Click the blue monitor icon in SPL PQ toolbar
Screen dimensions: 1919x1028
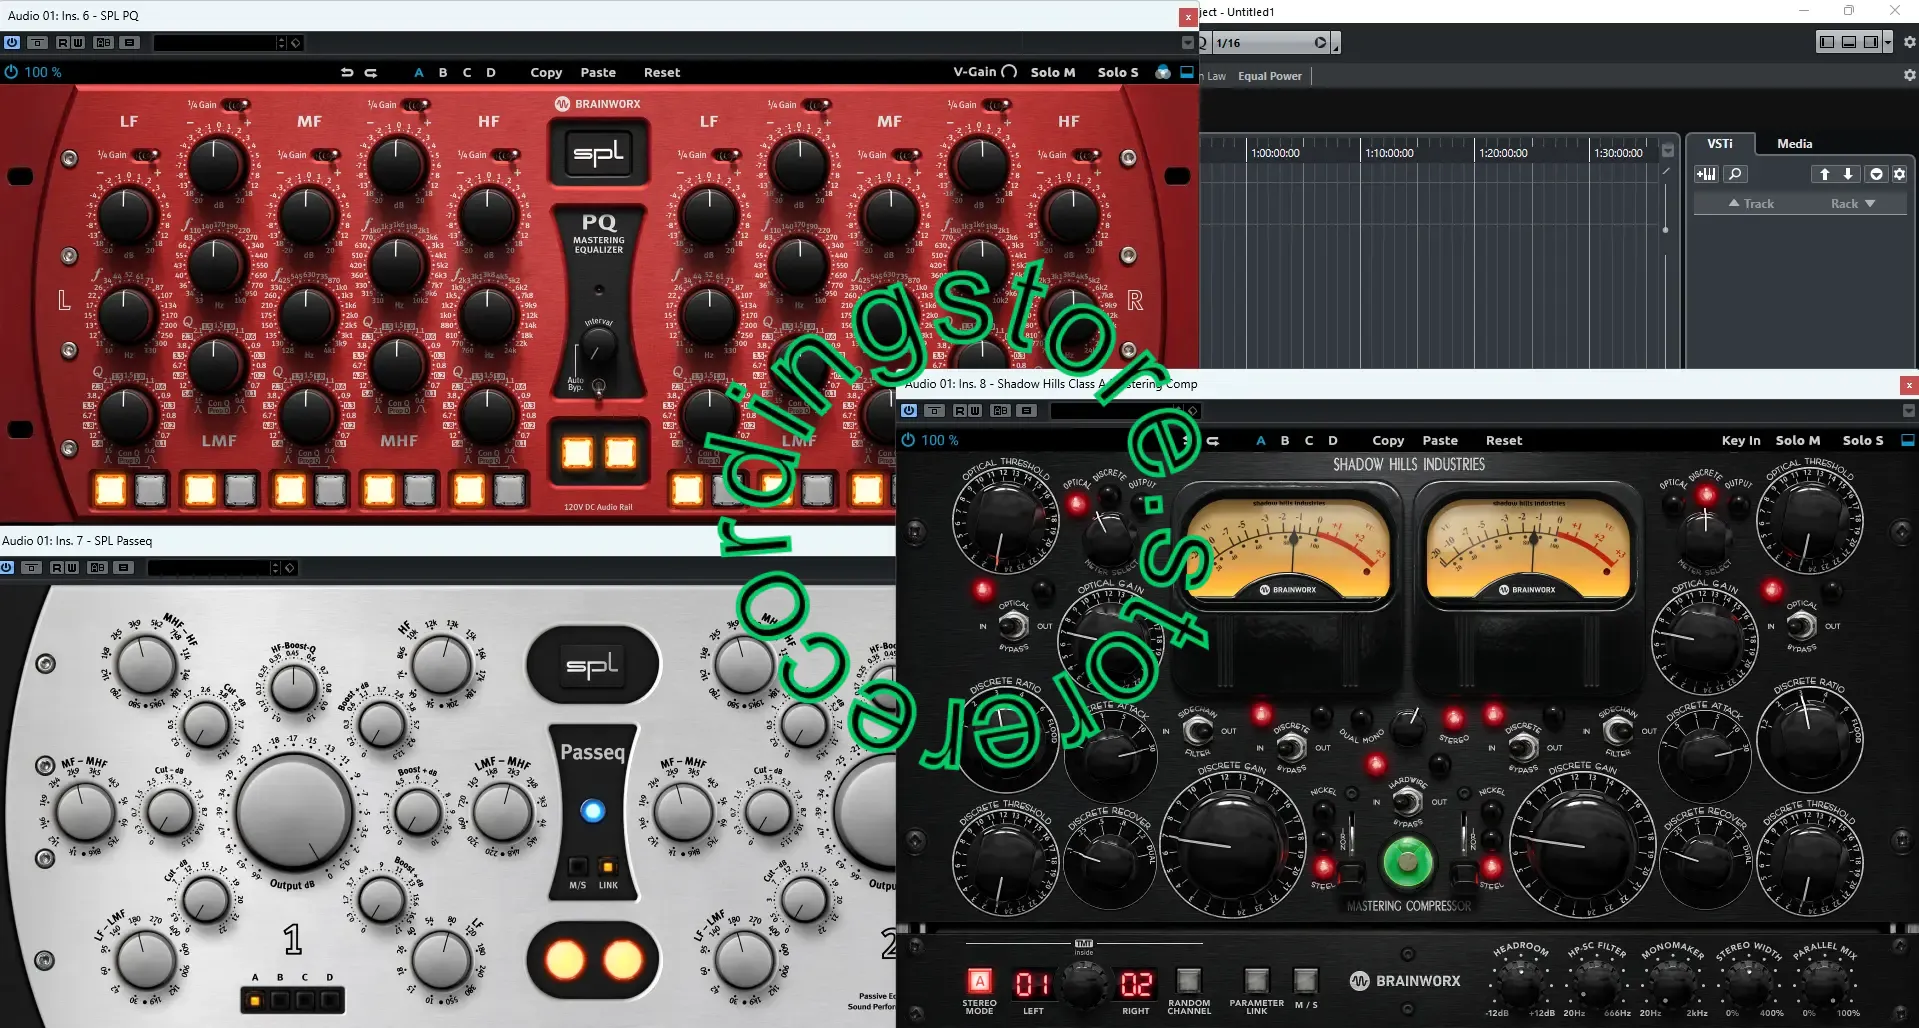1187,72
